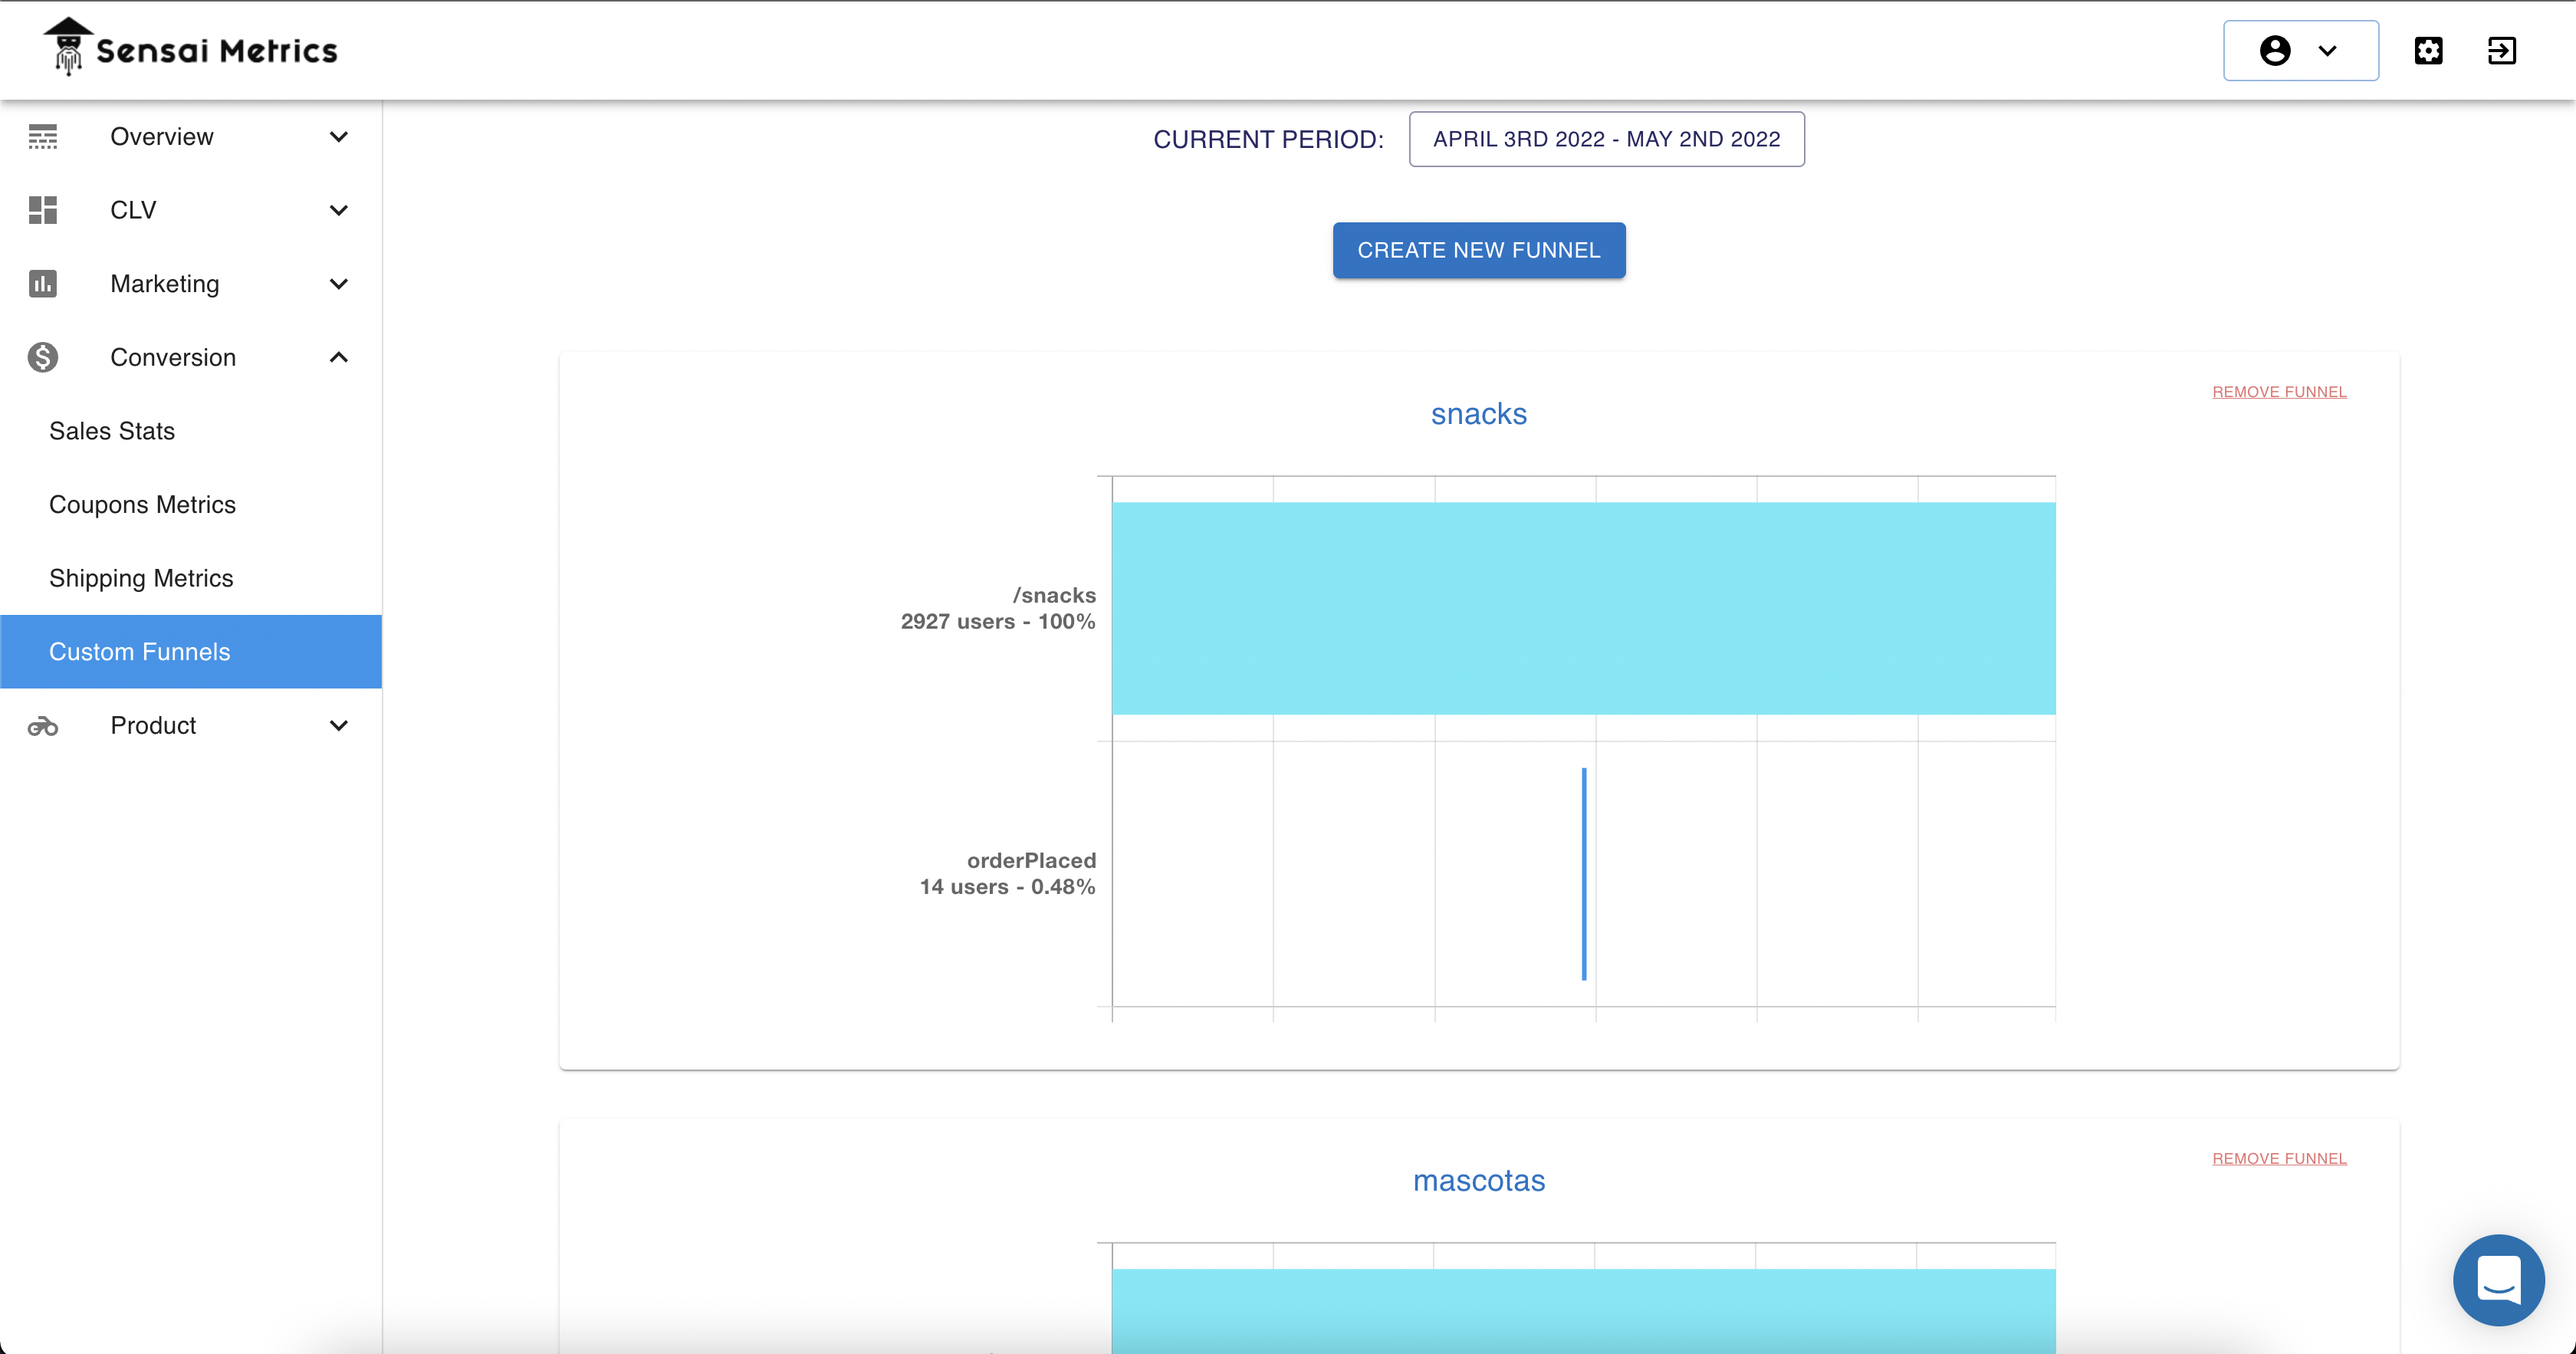This screenshot has width=2576, height=1354.
Task: Click the mascotas funnel top bar
Action: point(1583,1311)
